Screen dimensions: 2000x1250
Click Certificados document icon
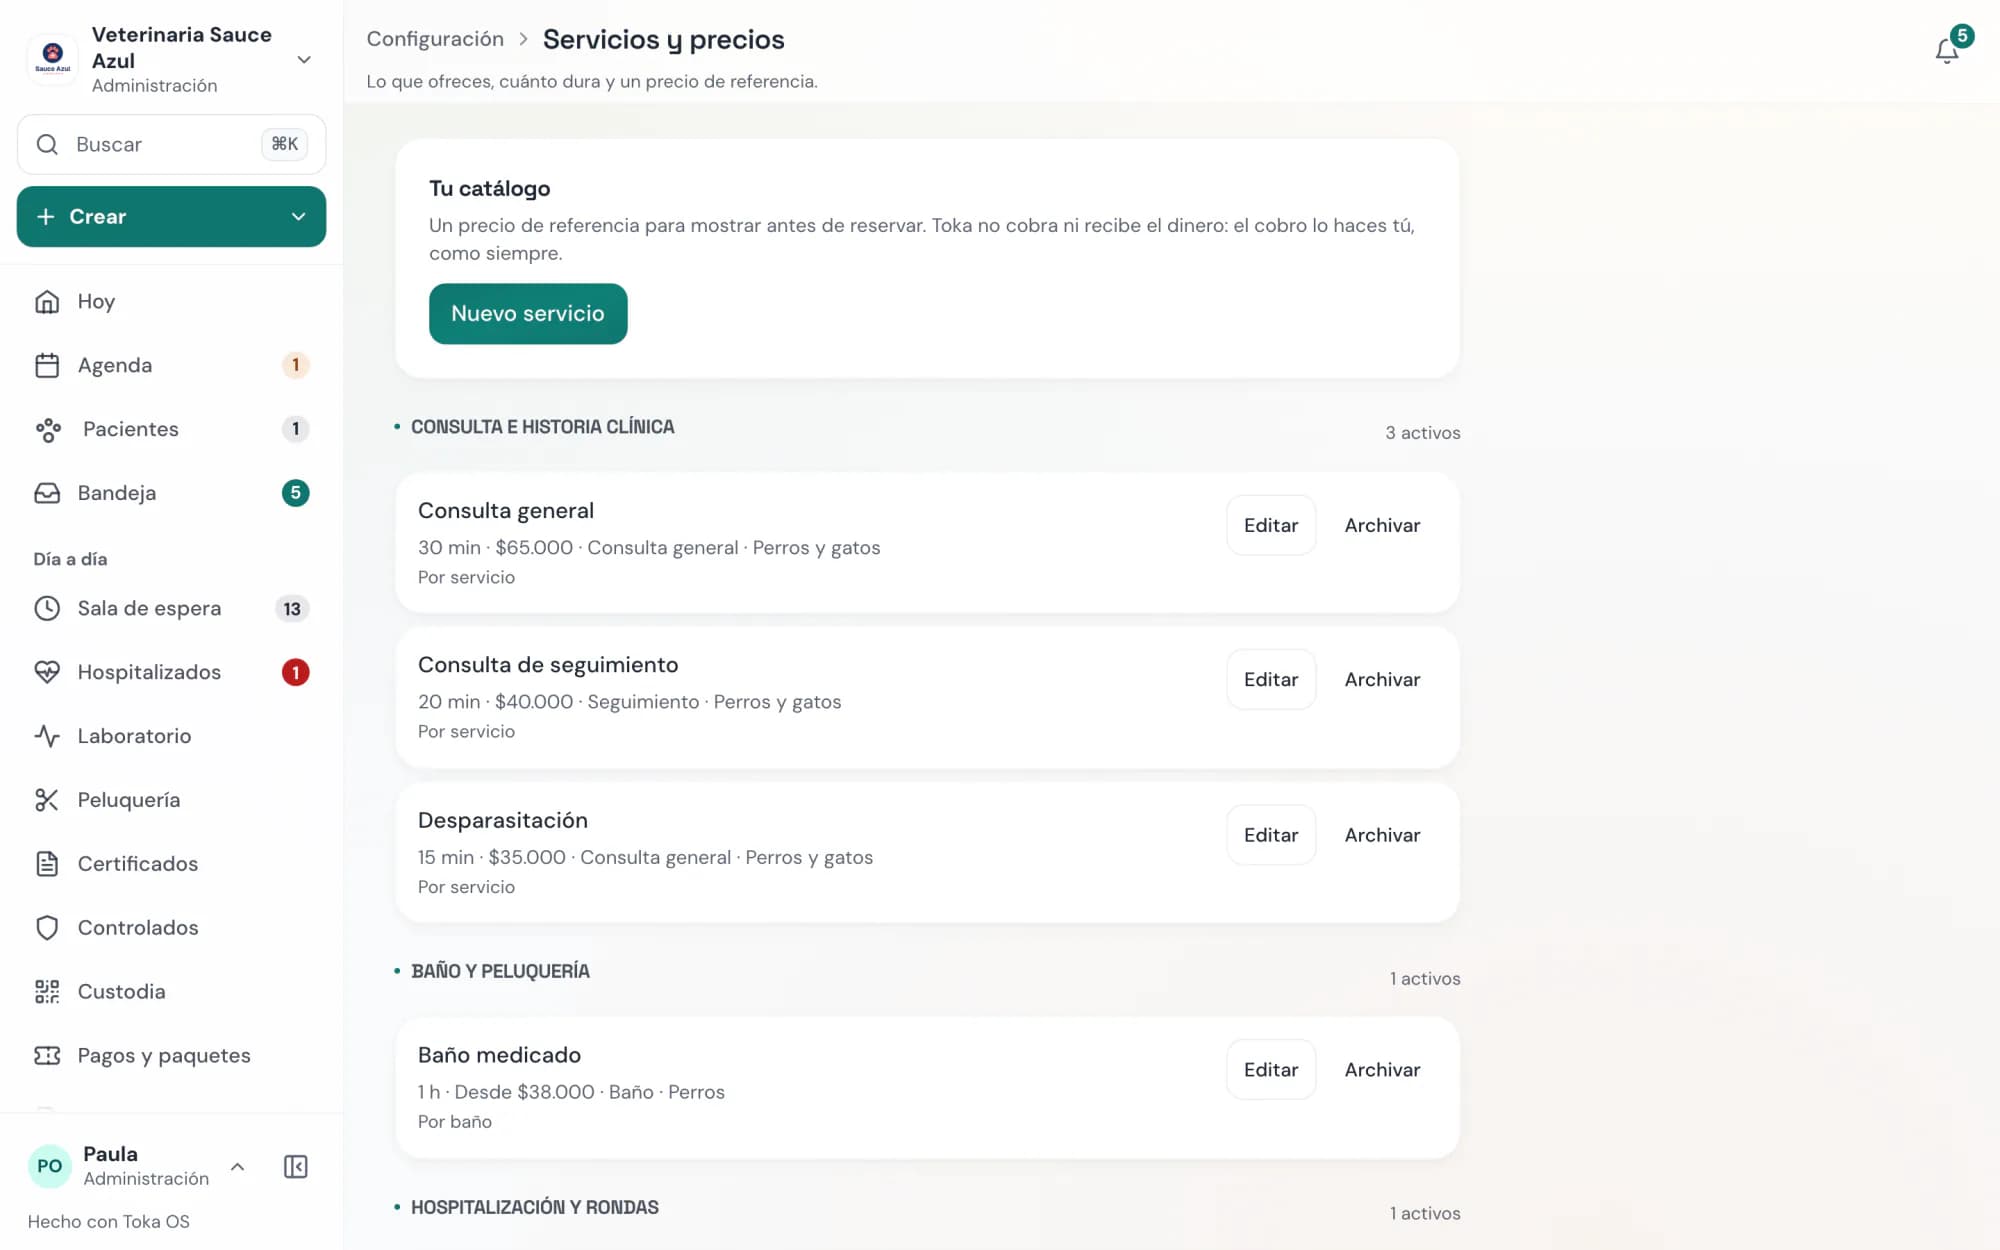click(x=47, y=864)
